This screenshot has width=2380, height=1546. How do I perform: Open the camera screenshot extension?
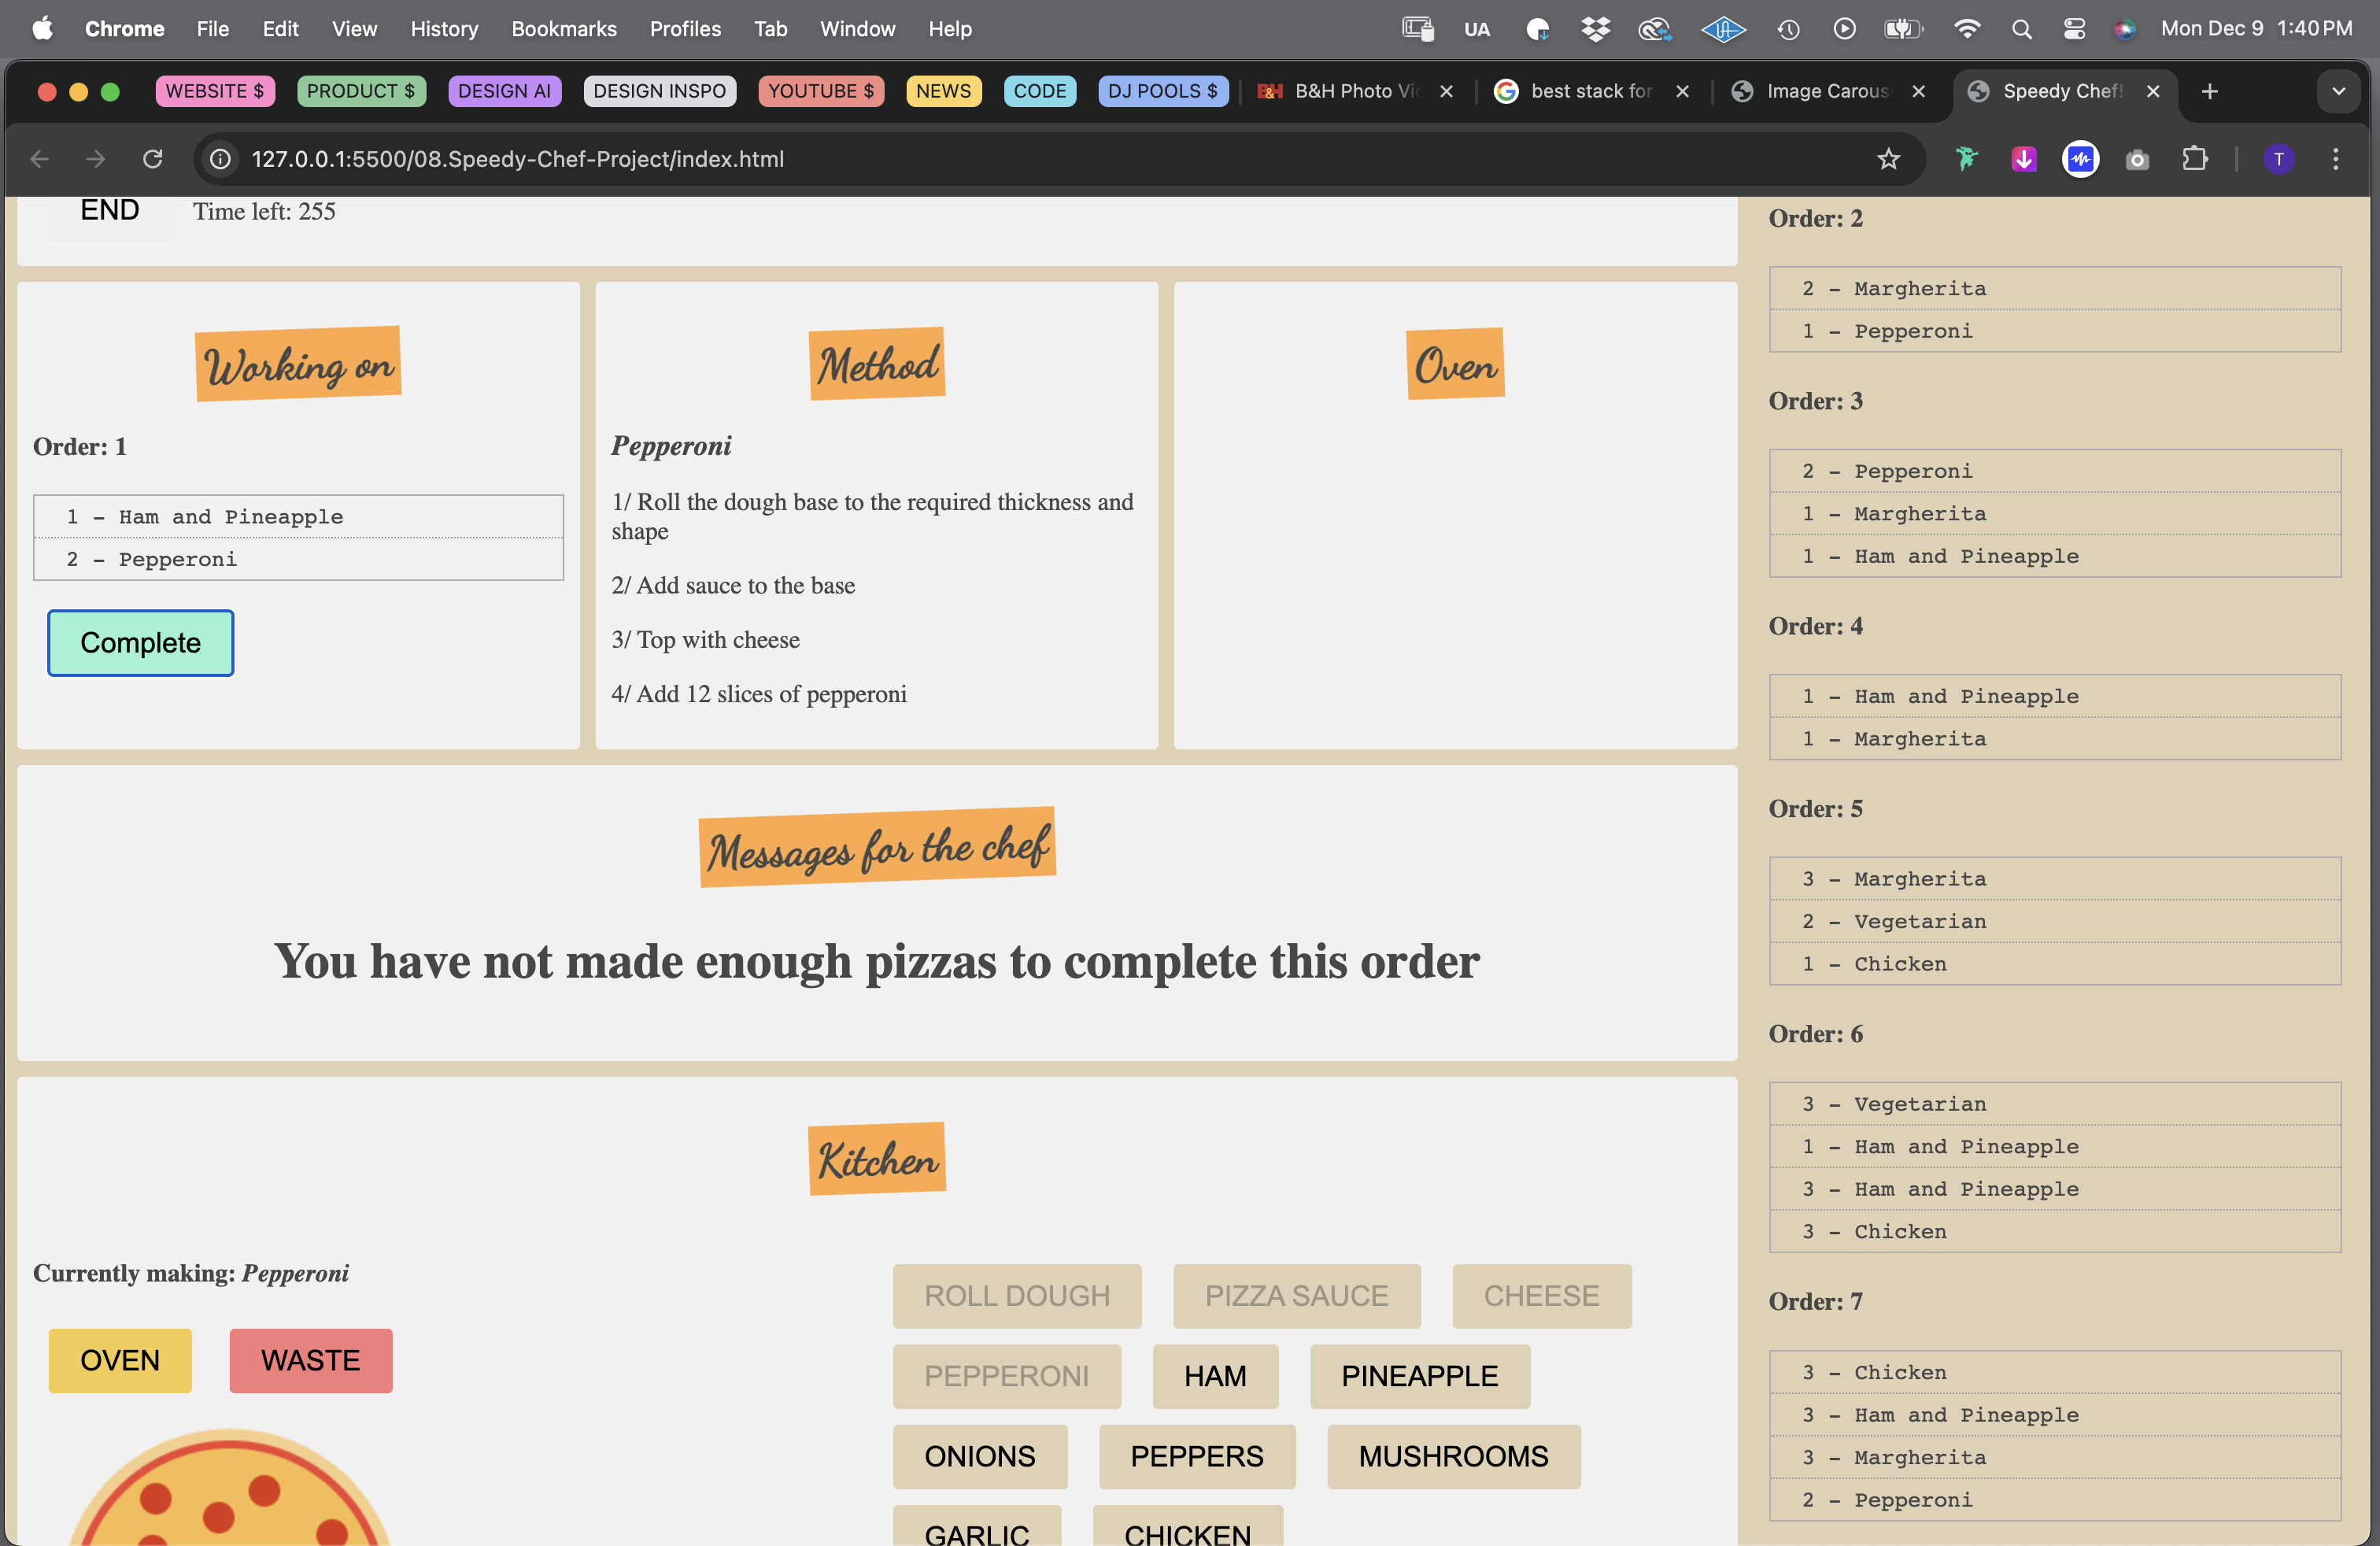(x=2137, y=159)
